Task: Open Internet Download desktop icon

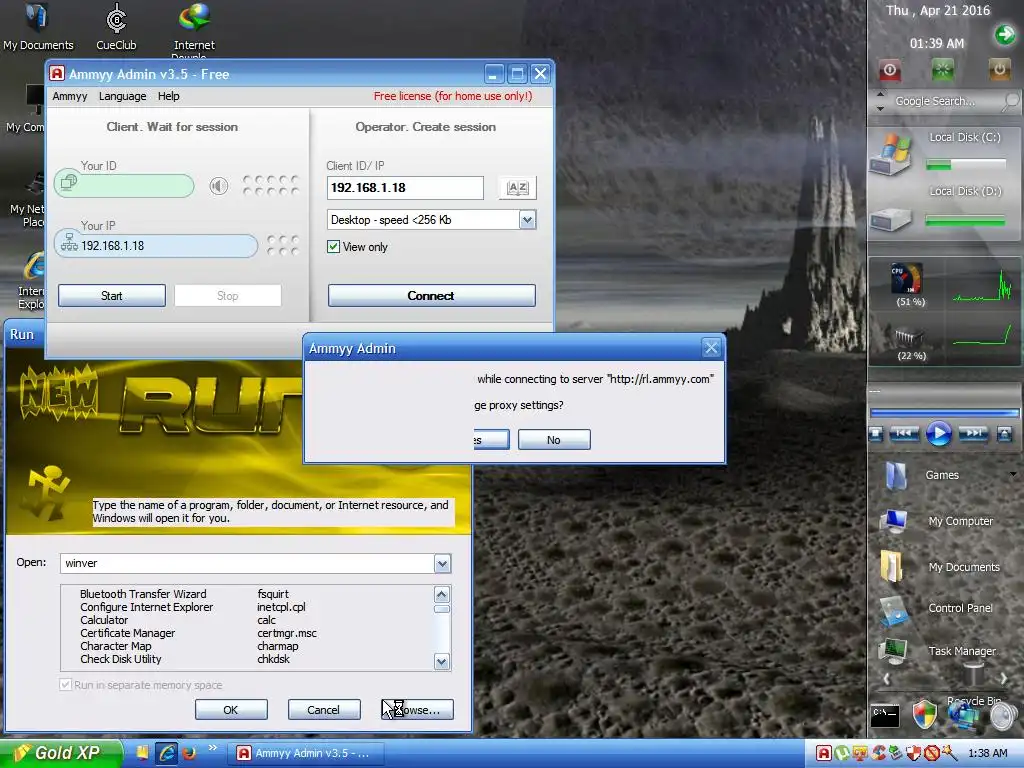Action: coord(194,29)
